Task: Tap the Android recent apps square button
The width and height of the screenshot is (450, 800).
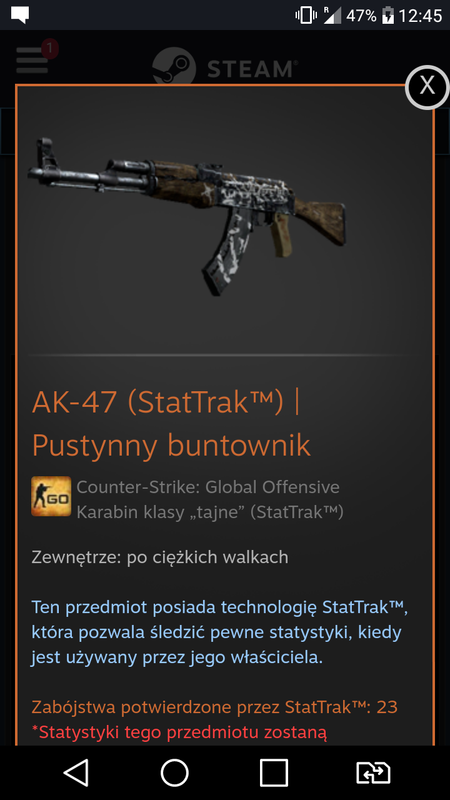Action: [273, 772]
